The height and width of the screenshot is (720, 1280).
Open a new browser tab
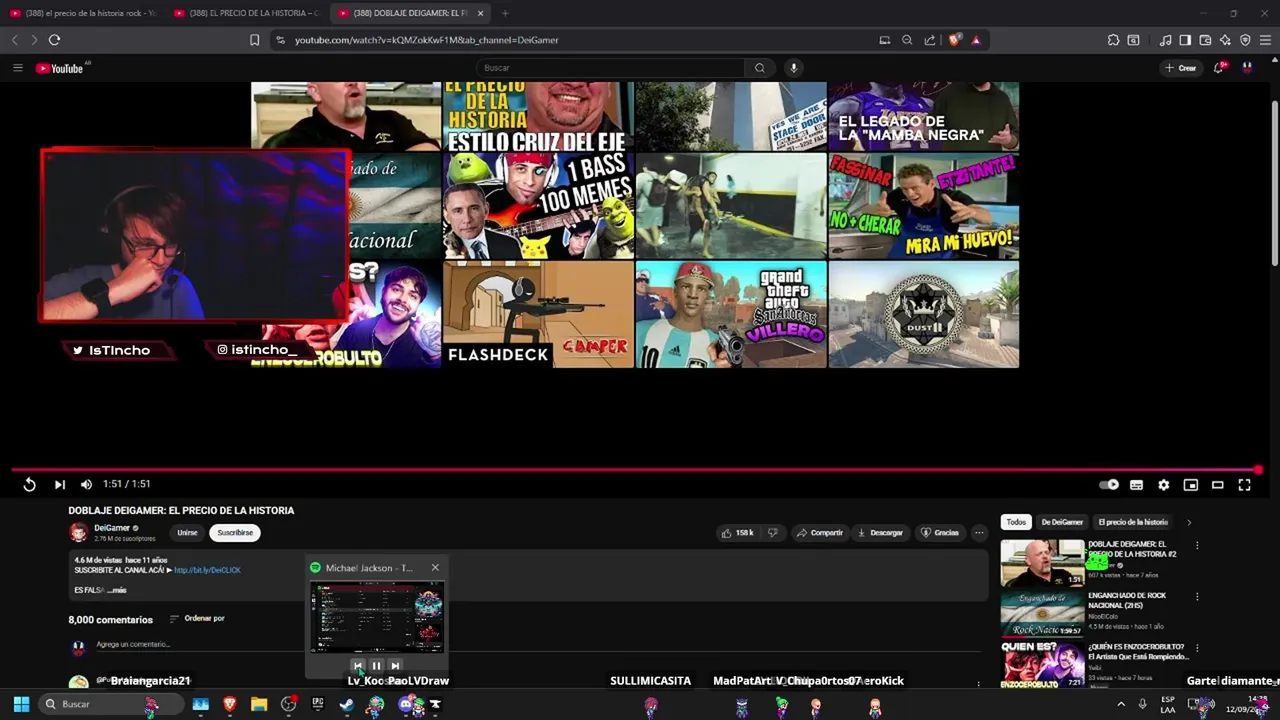pos(505,13)
